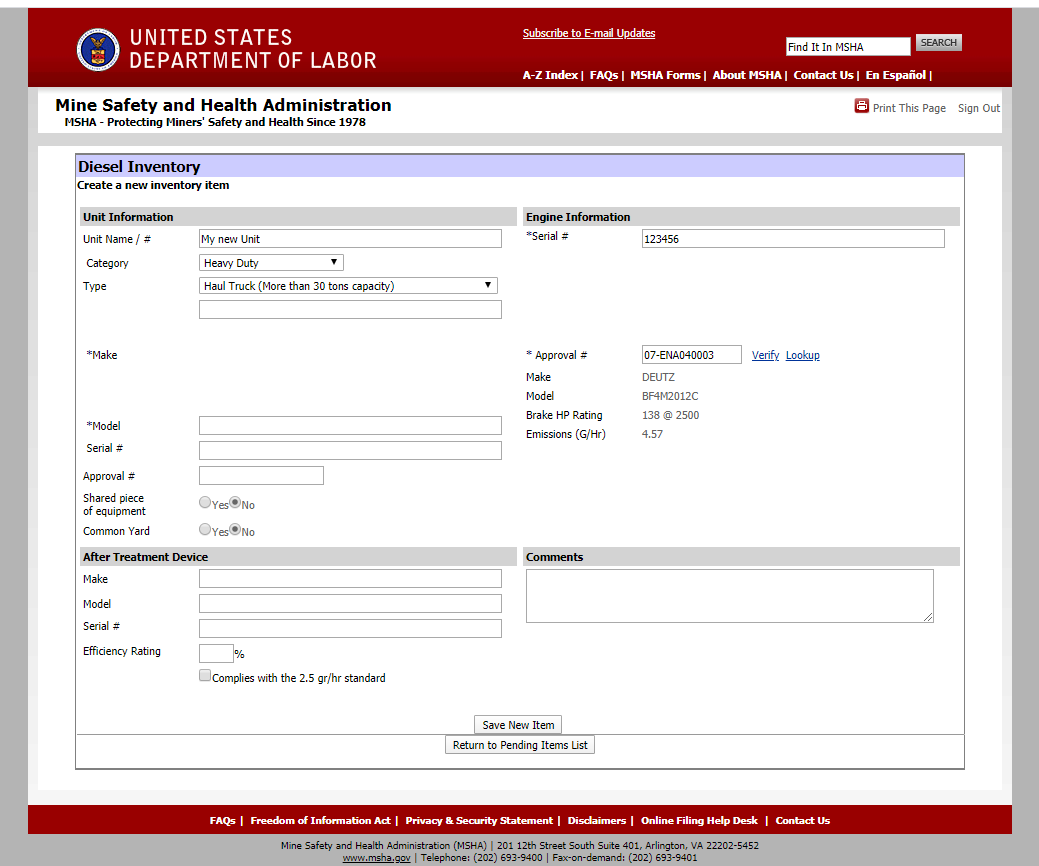Click the Sign Out link

(x=978, y=108)
